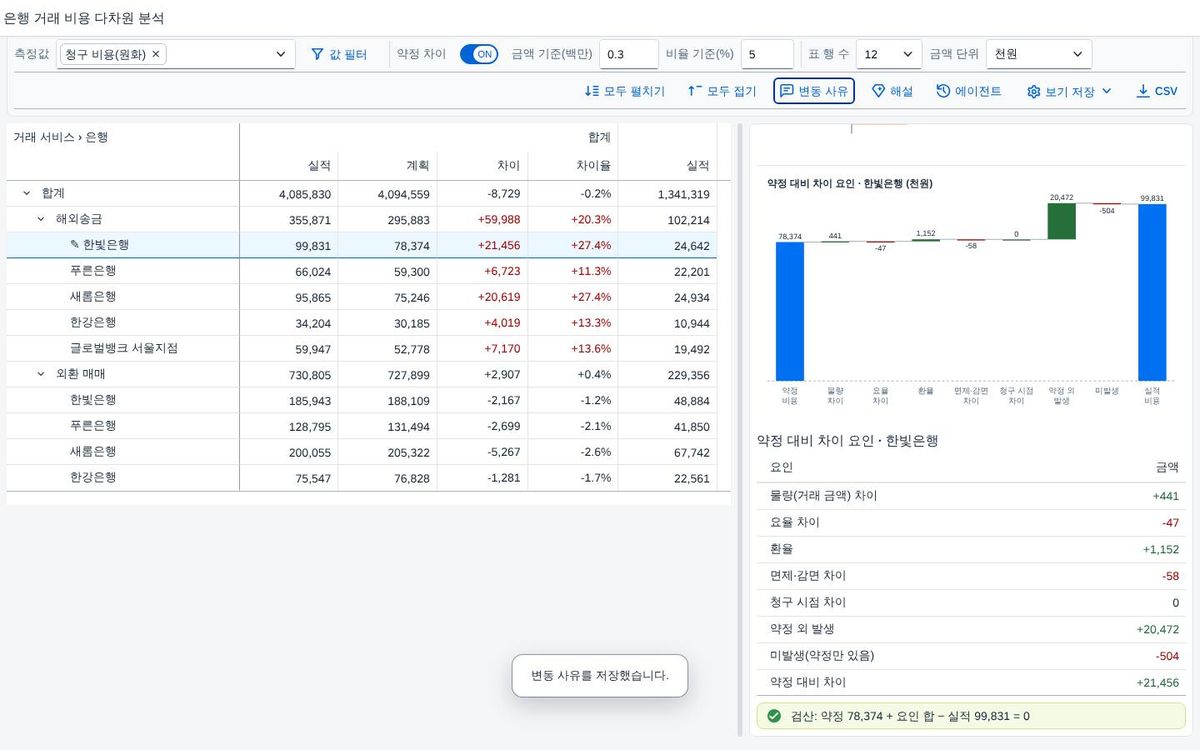Click the 약정 외 발생 factor row

pyautogui.click(x=972, y=629)
